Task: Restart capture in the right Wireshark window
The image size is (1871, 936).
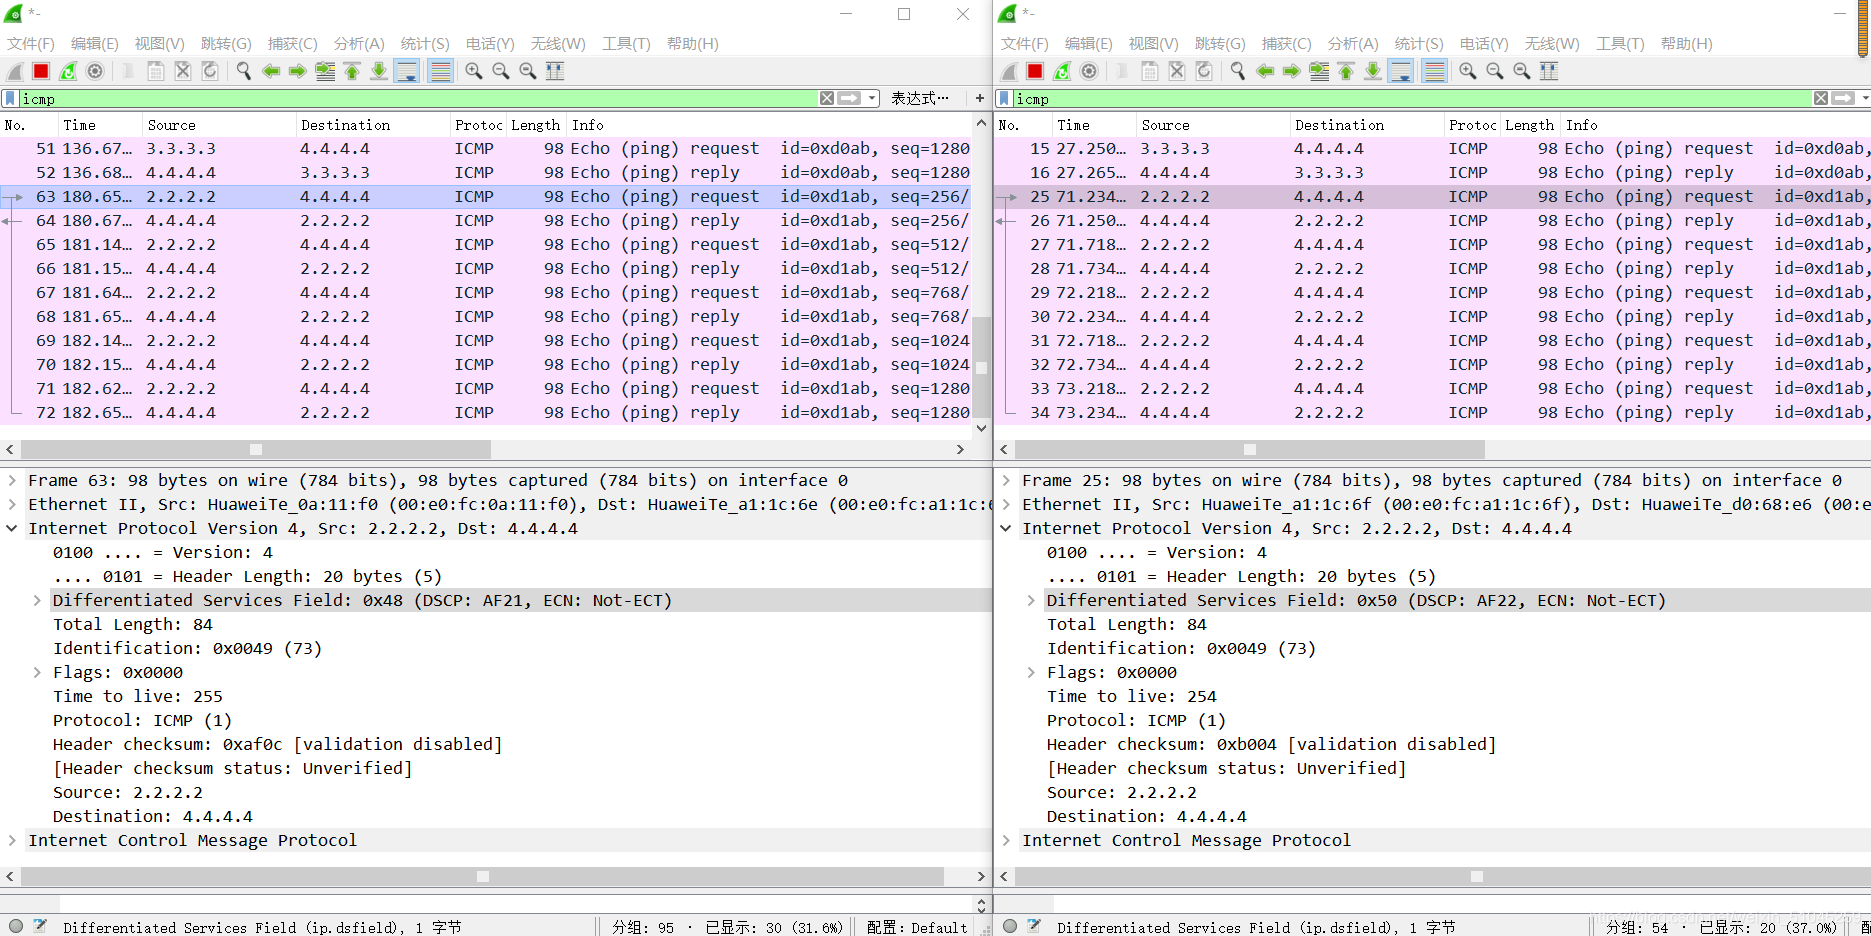Action: coord(1062,71)
